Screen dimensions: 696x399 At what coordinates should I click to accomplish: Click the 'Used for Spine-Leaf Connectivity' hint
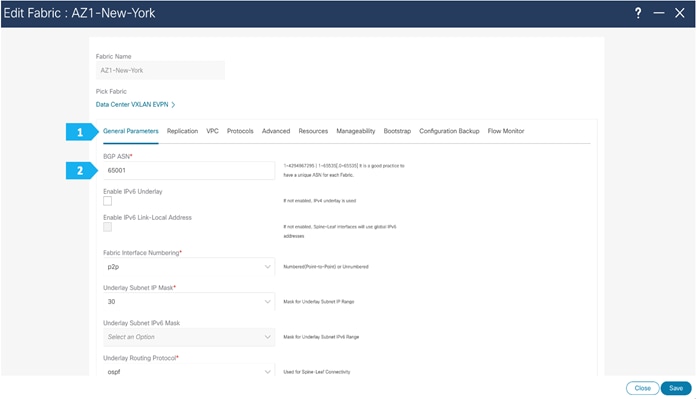[x=316, y=372]
